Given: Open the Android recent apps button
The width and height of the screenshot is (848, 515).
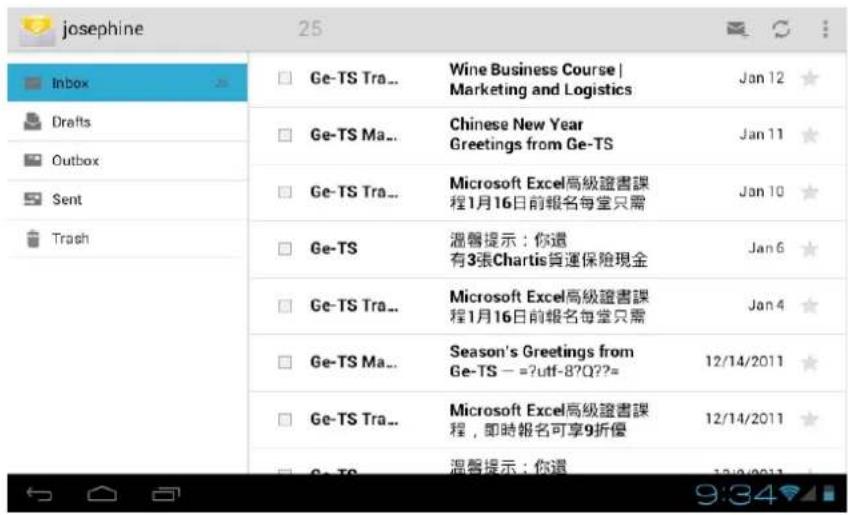Looking at the screenshot, I should (166, 494).
